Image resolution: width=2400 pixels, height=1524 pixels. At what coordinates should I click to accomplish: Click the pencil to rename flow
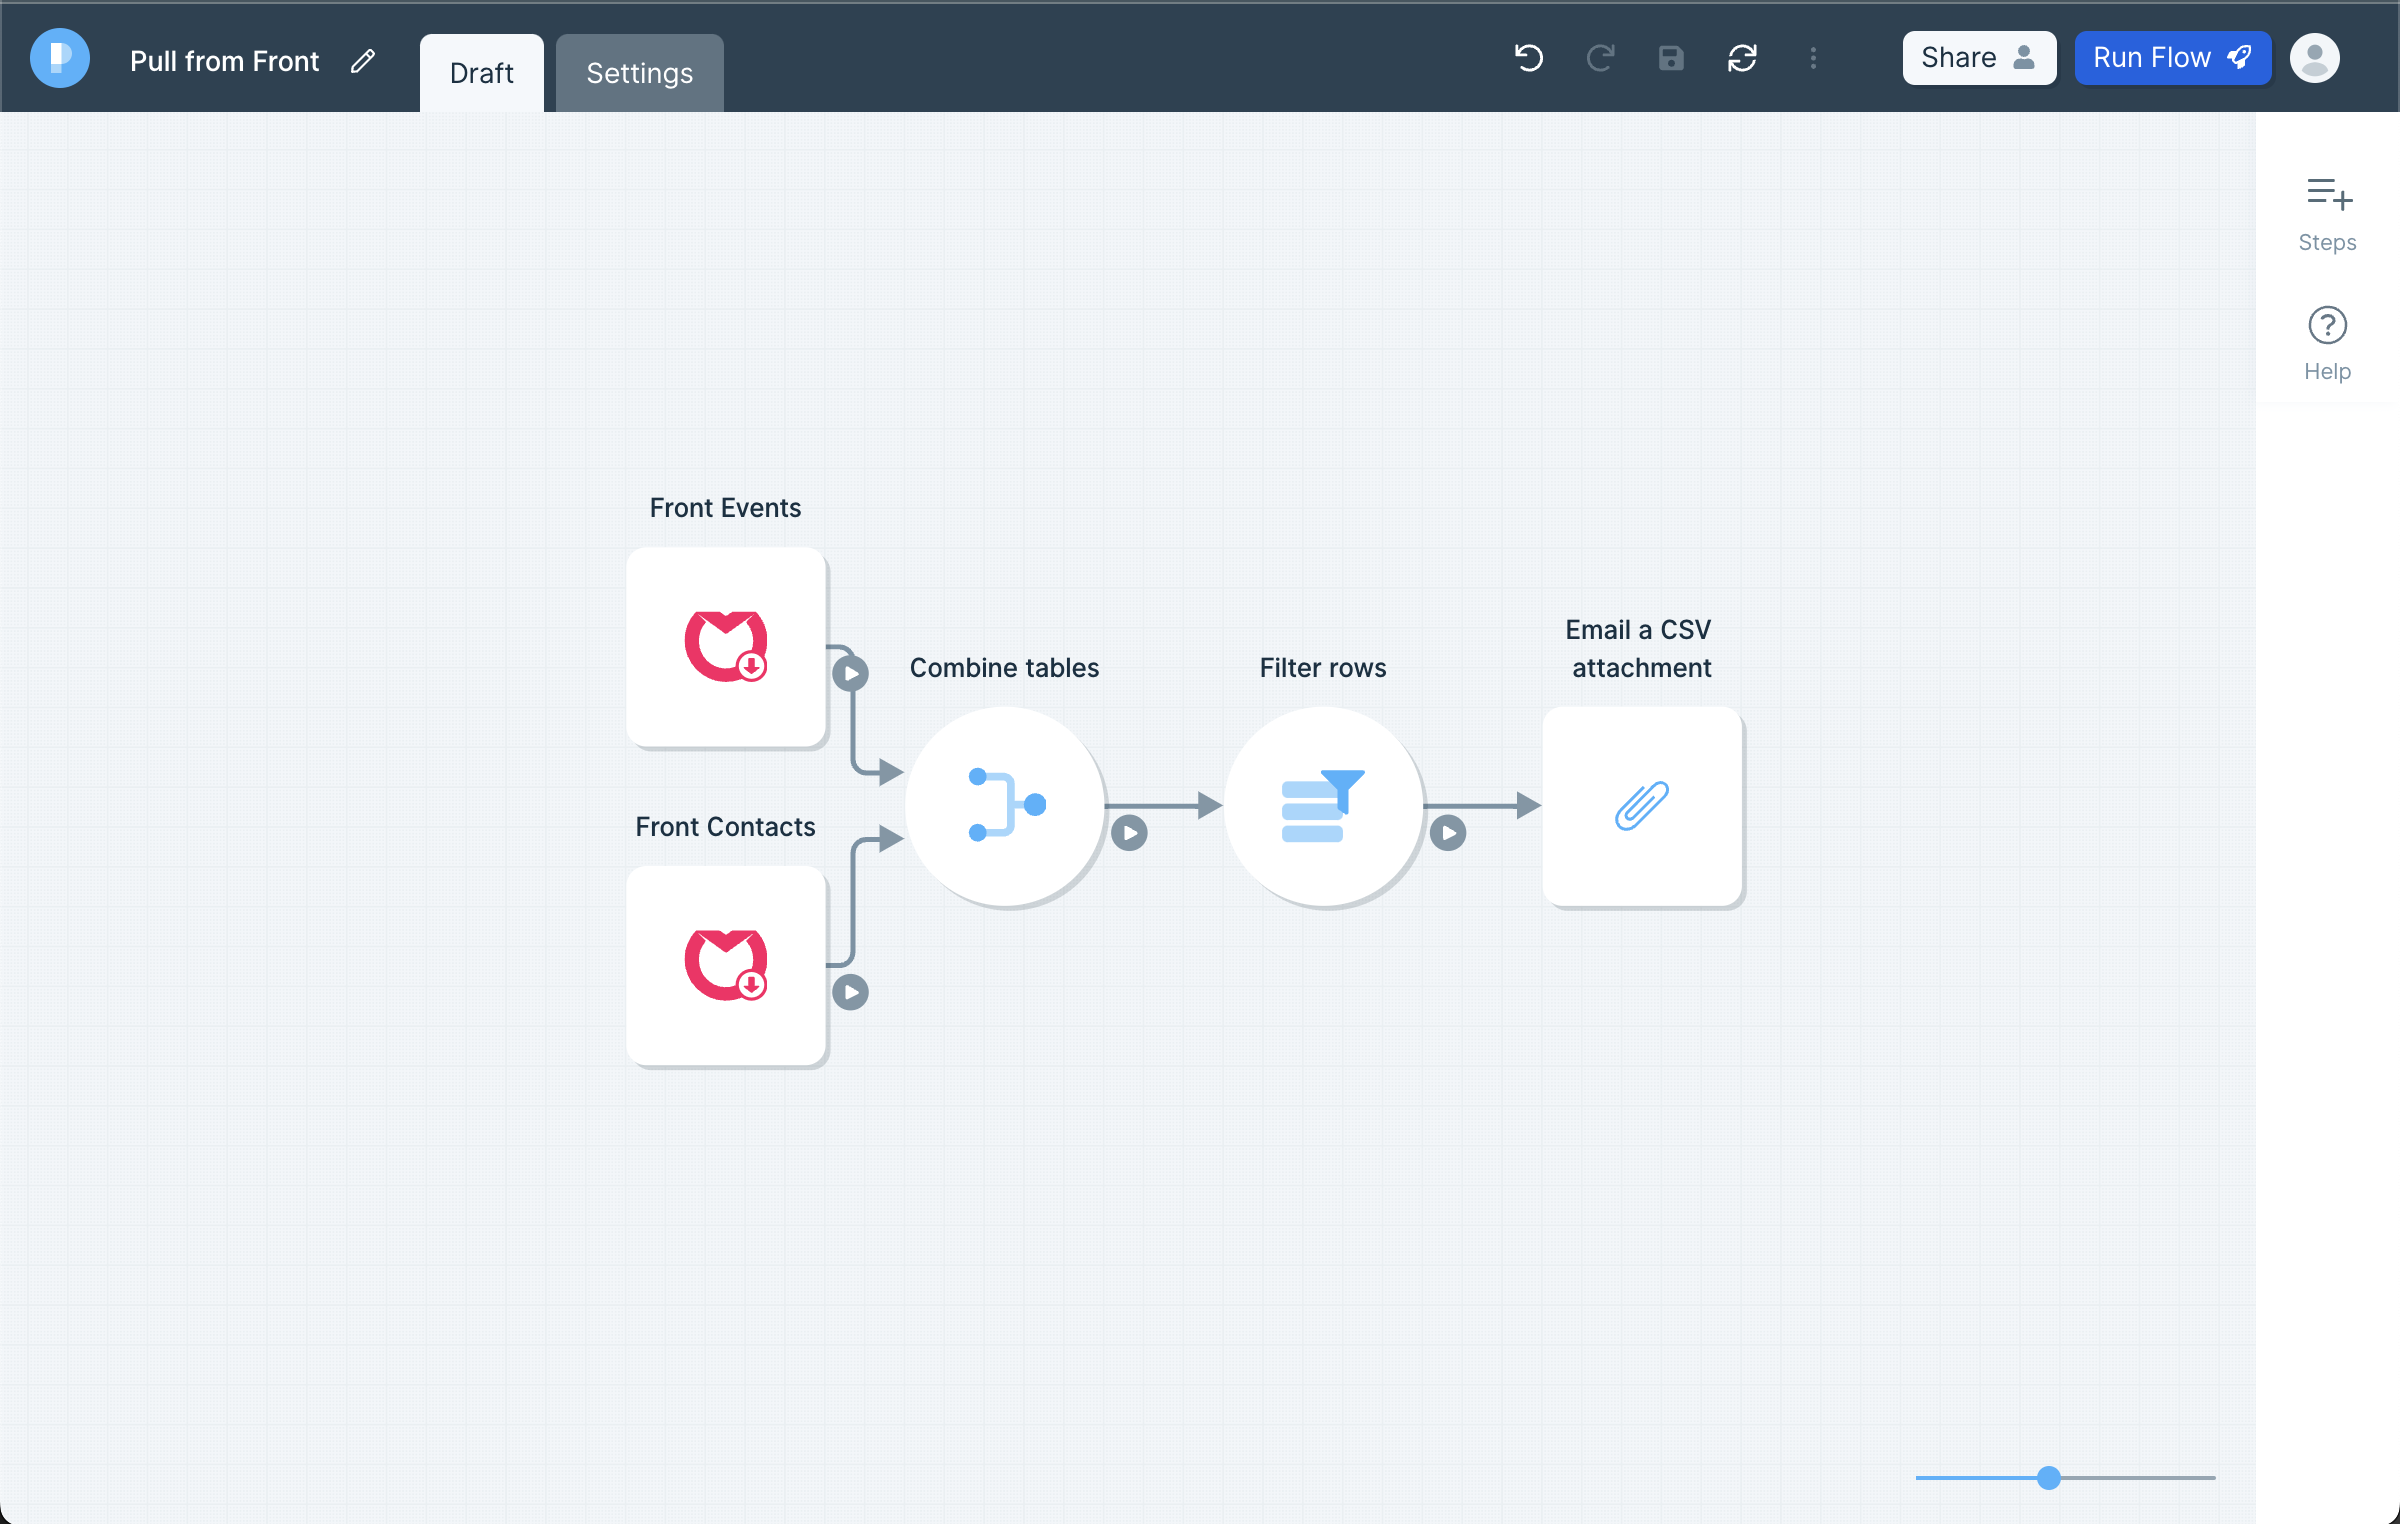pyautogui.click(x=363, y=61)
